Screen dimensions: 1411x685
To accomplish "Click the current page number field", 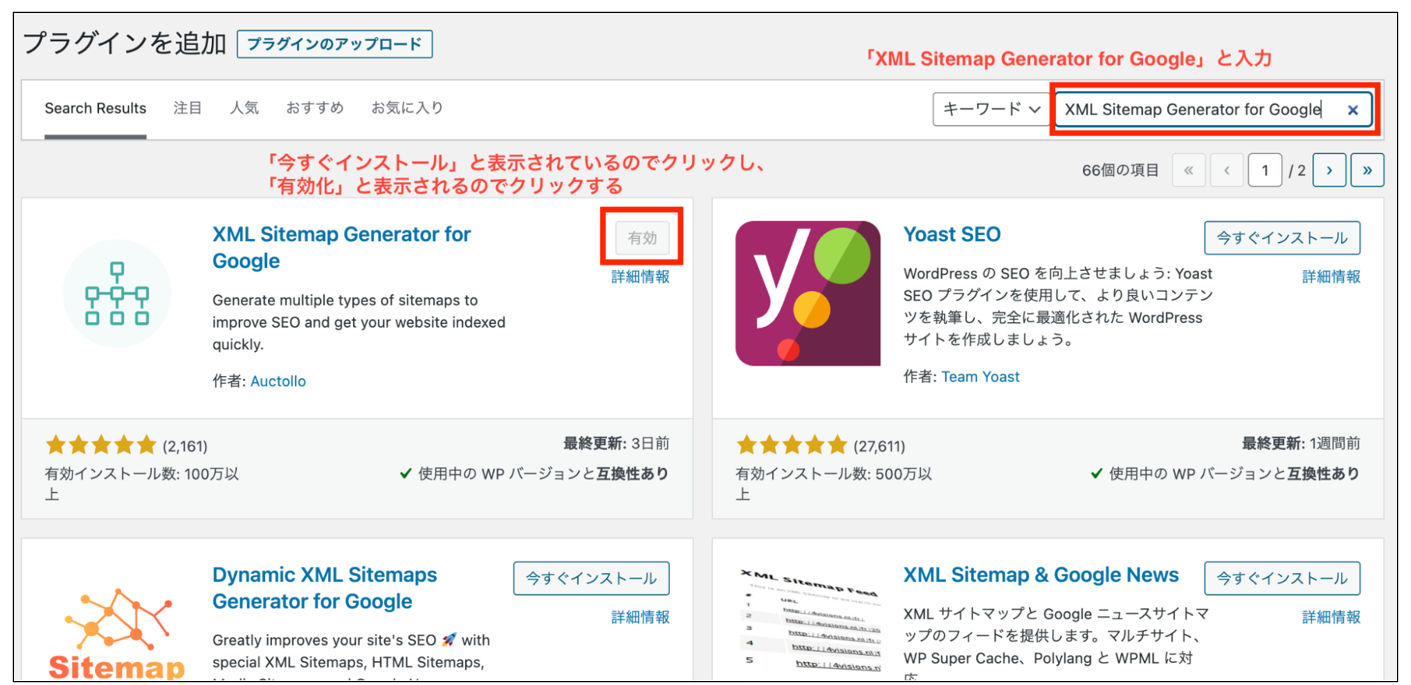I will click(1265, 171).
